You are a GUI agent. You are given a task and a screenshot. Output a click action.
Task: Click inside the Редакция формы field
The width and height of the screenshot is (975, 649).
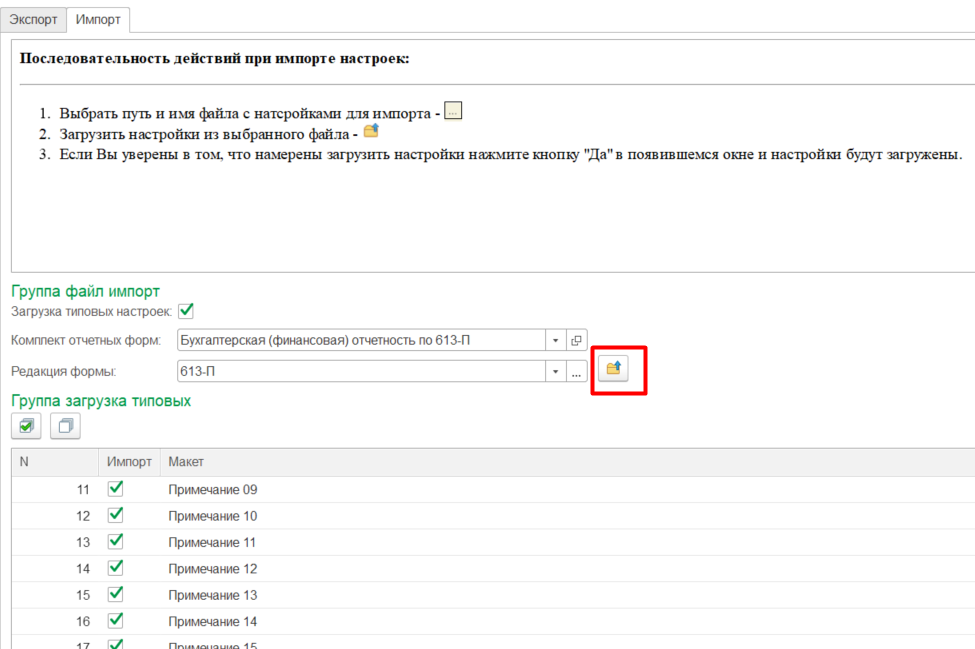point(360,372)
